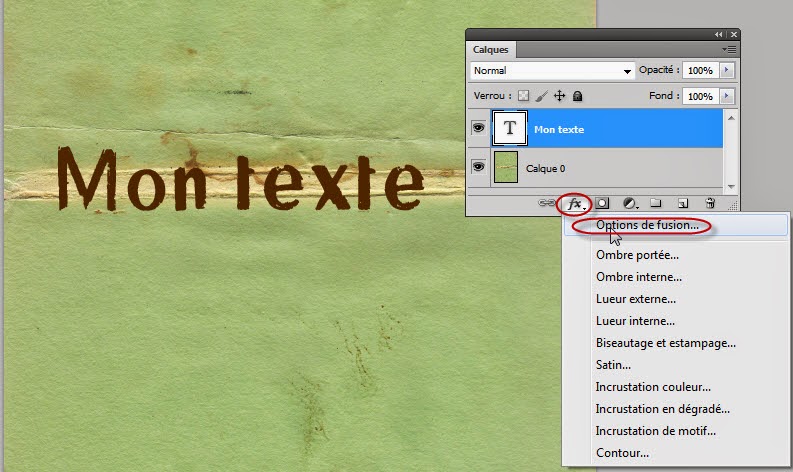The height and width of the screenshot is (472, 793).
Task: Collapse the panel with double arrows
Action: [719, 34]
